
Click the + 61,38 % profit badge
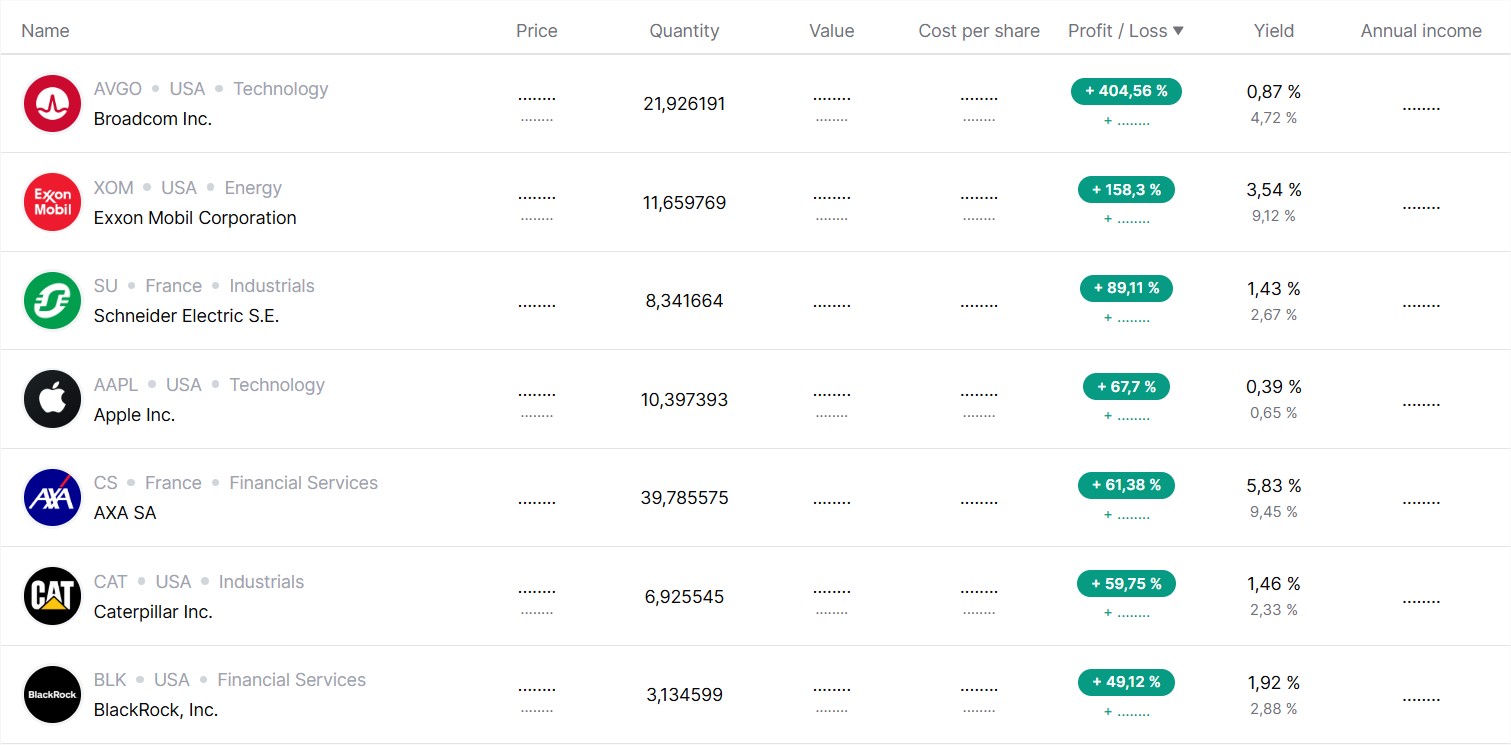1126,485
